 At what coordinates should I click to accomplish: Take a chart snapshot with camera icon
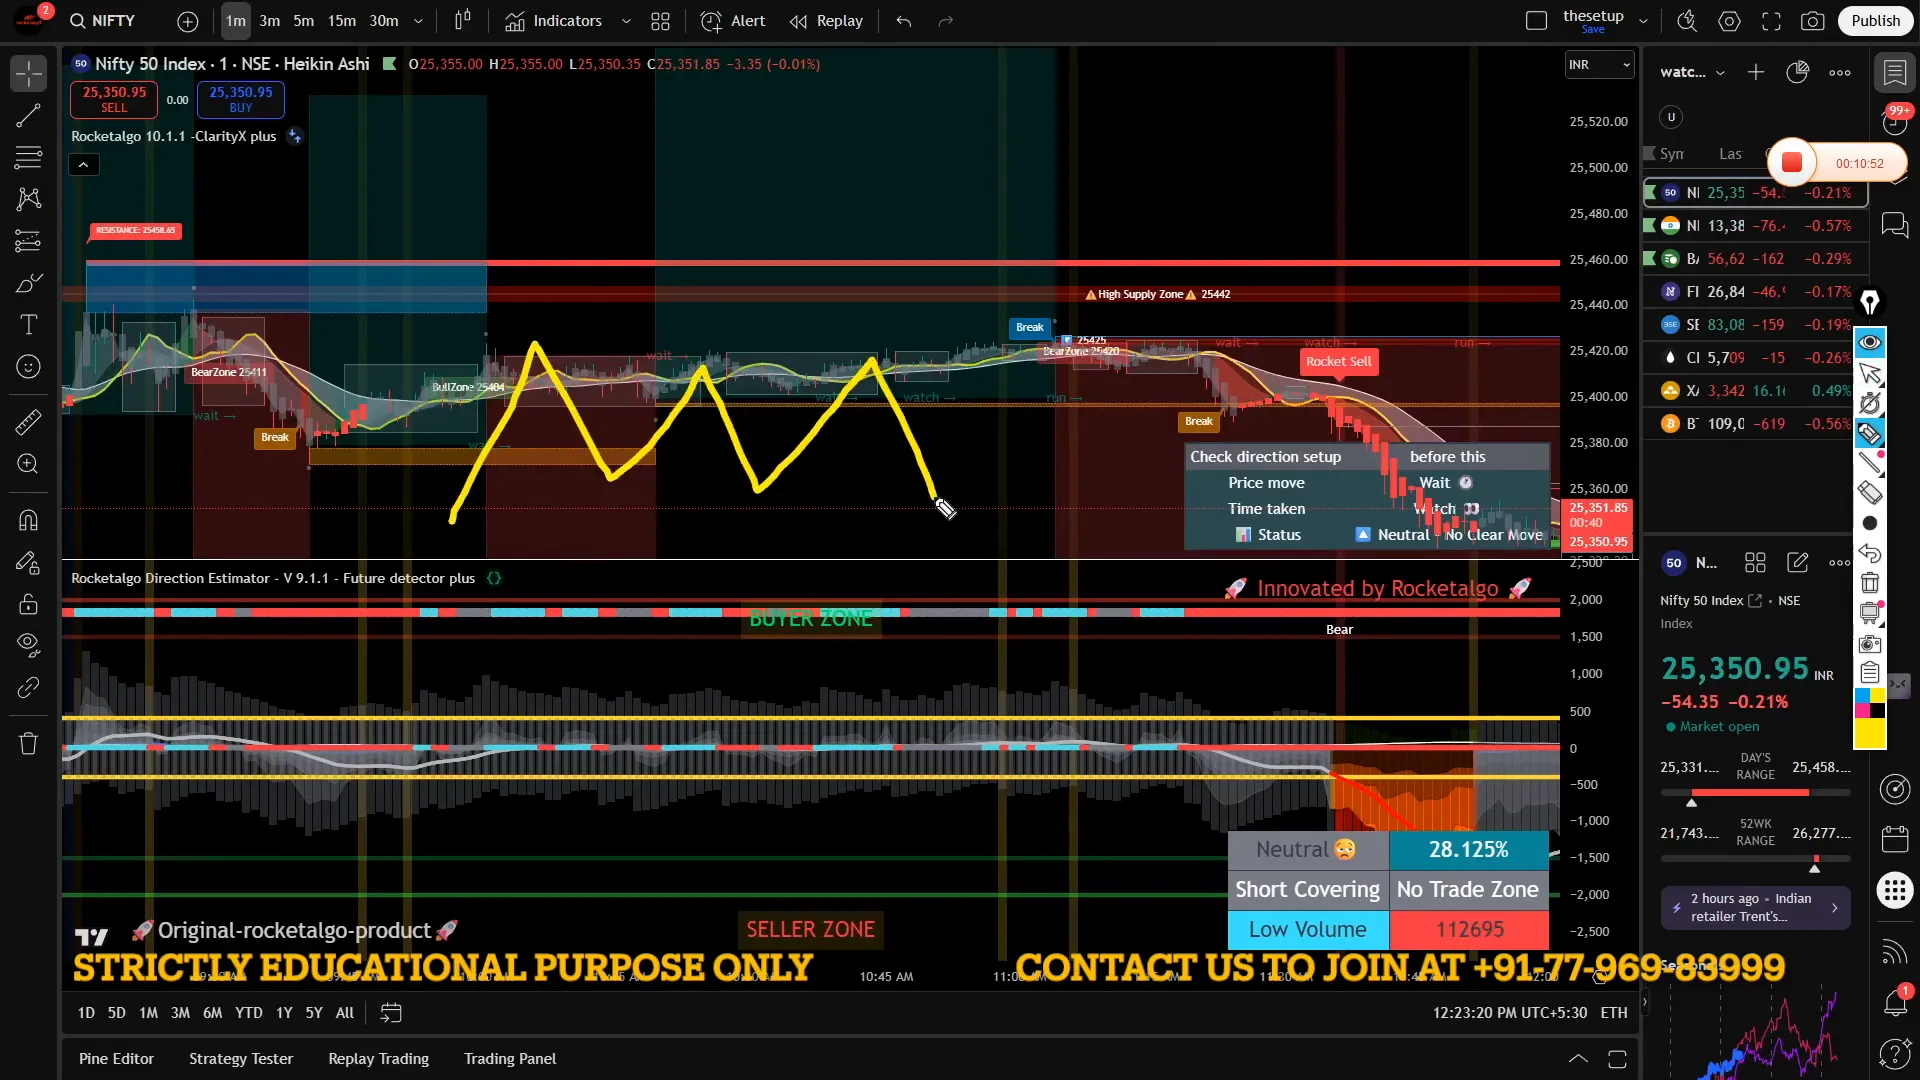click(x=1812, y=21)
